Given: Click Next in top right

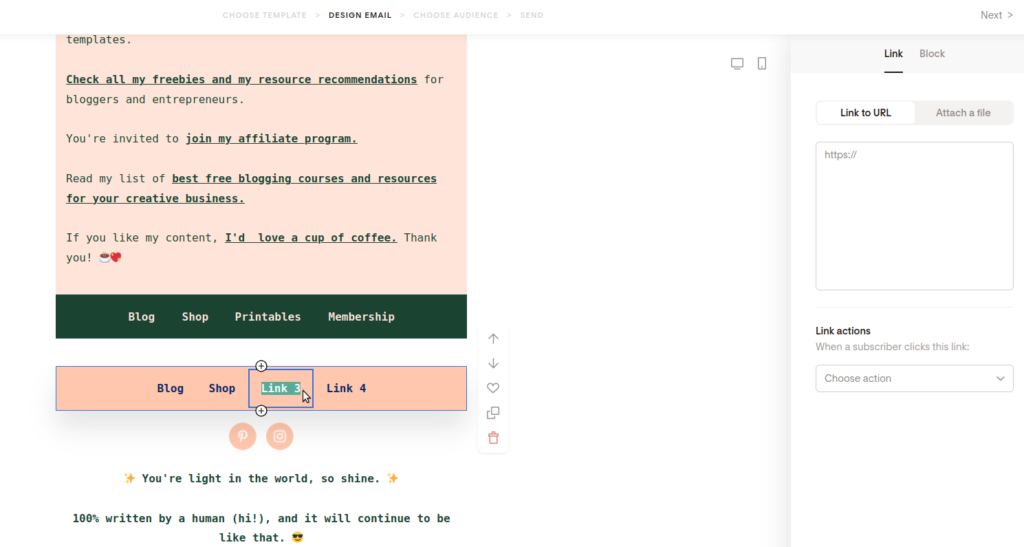Looking at the screenshot, I should (997, 15).
